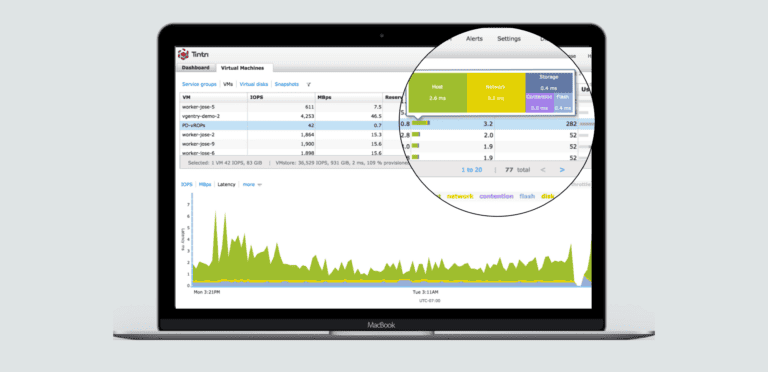Screen dimensions: 768x372
Task: Click the 46.5 MBps value
Action: coord(376,116)
